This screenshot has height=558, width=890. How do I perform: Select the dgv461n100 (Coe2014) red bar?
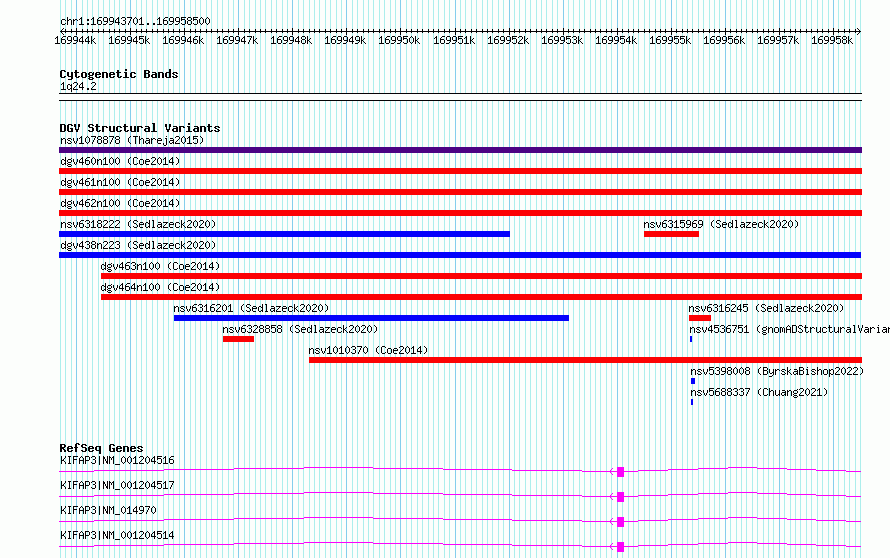tap(460, 192)
